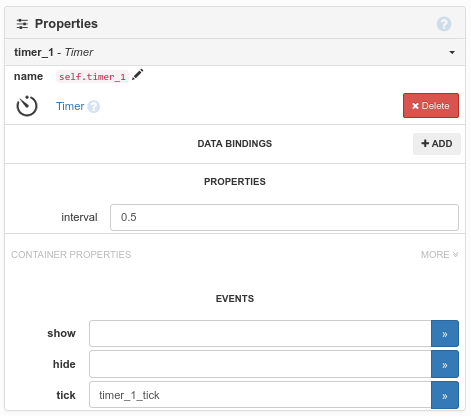Click the self.timer_1 name code label
The width and height of the screenshot is (471, 416).
pos(92,77)
